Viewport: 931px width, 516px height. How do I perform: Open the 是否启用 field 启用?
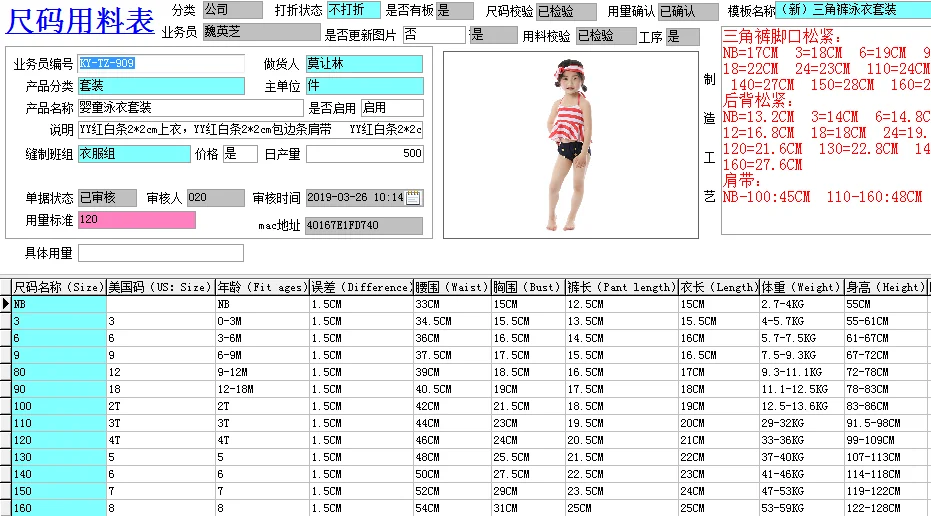point(392,108)
